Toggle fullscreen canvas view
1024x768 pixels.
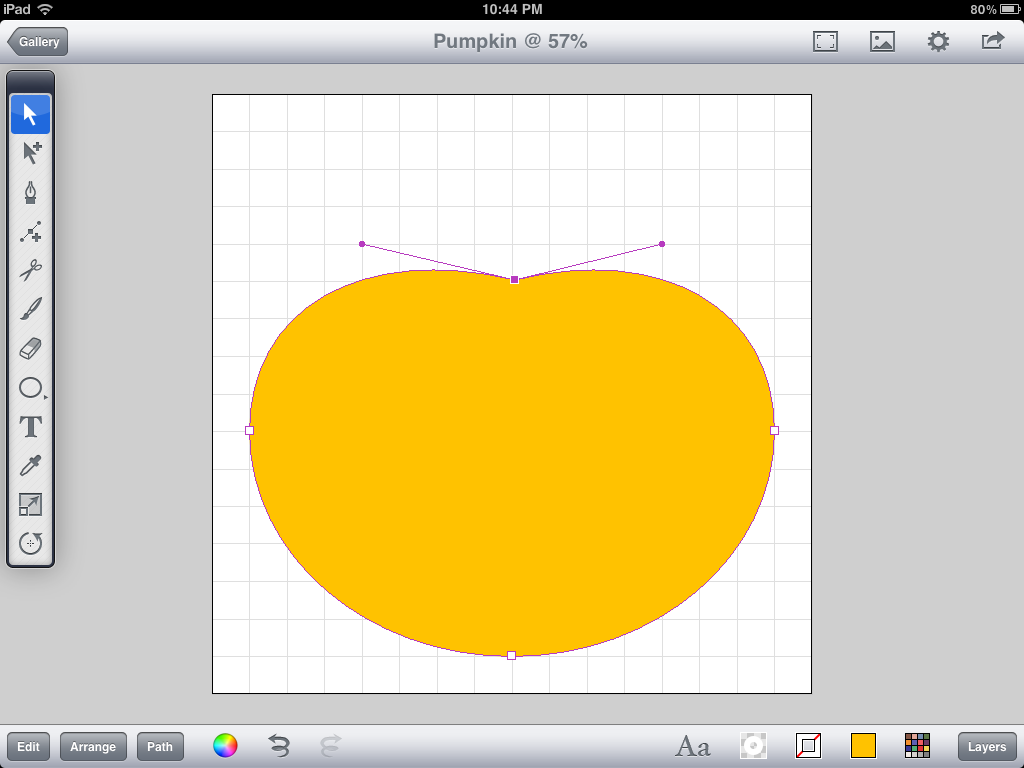tap(826, 41)
